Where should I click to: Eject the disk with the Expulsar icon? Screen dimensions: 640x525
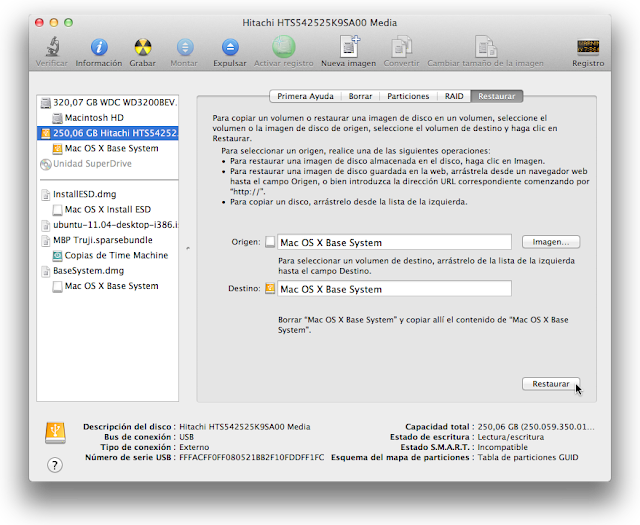point(230,47)
